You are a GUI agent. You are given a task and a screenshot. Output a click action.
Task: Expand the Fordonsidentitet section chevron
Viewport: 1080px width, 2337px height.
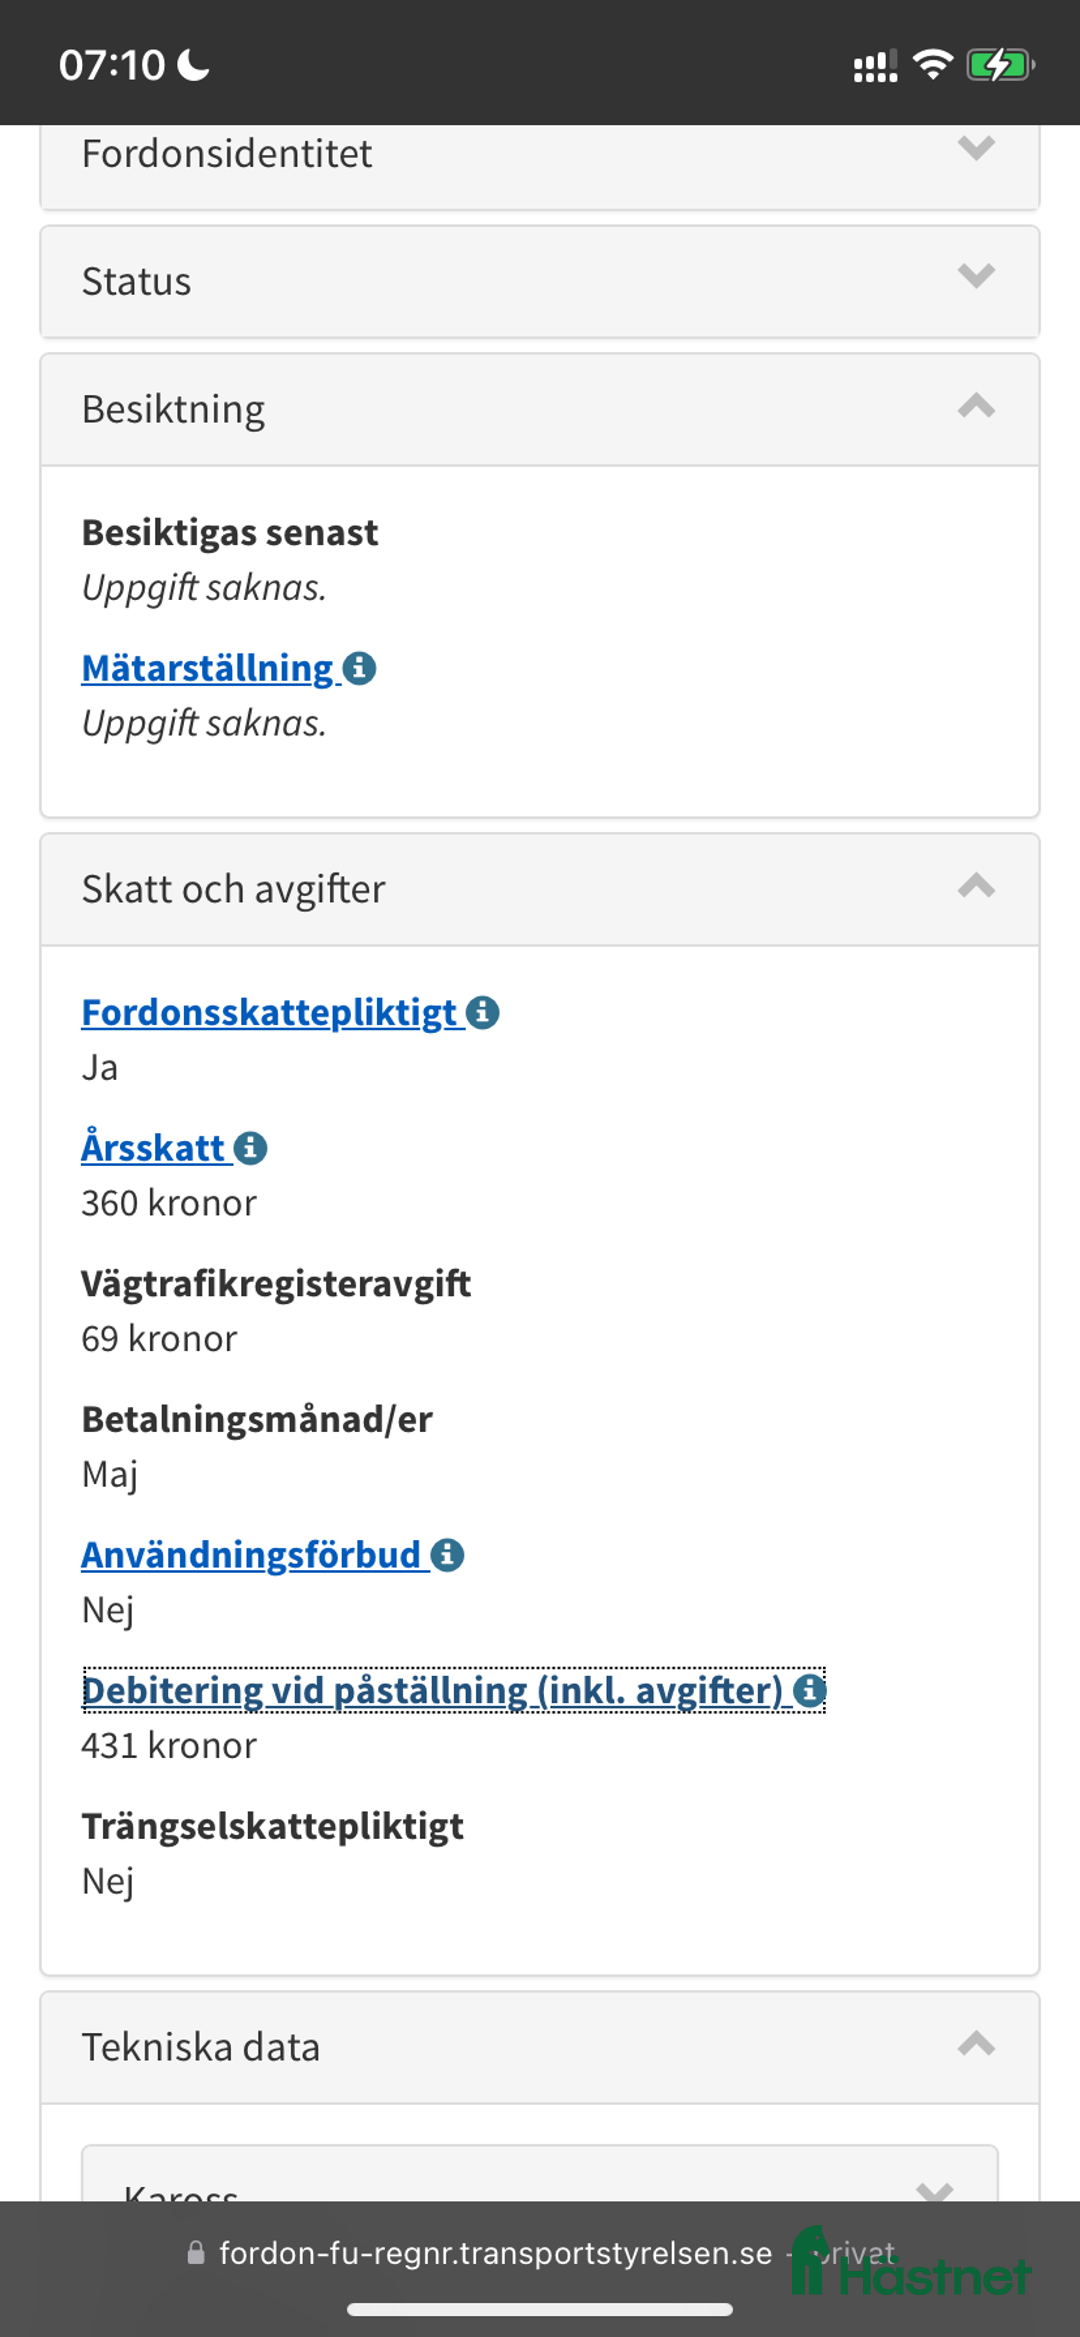[976, 149]
